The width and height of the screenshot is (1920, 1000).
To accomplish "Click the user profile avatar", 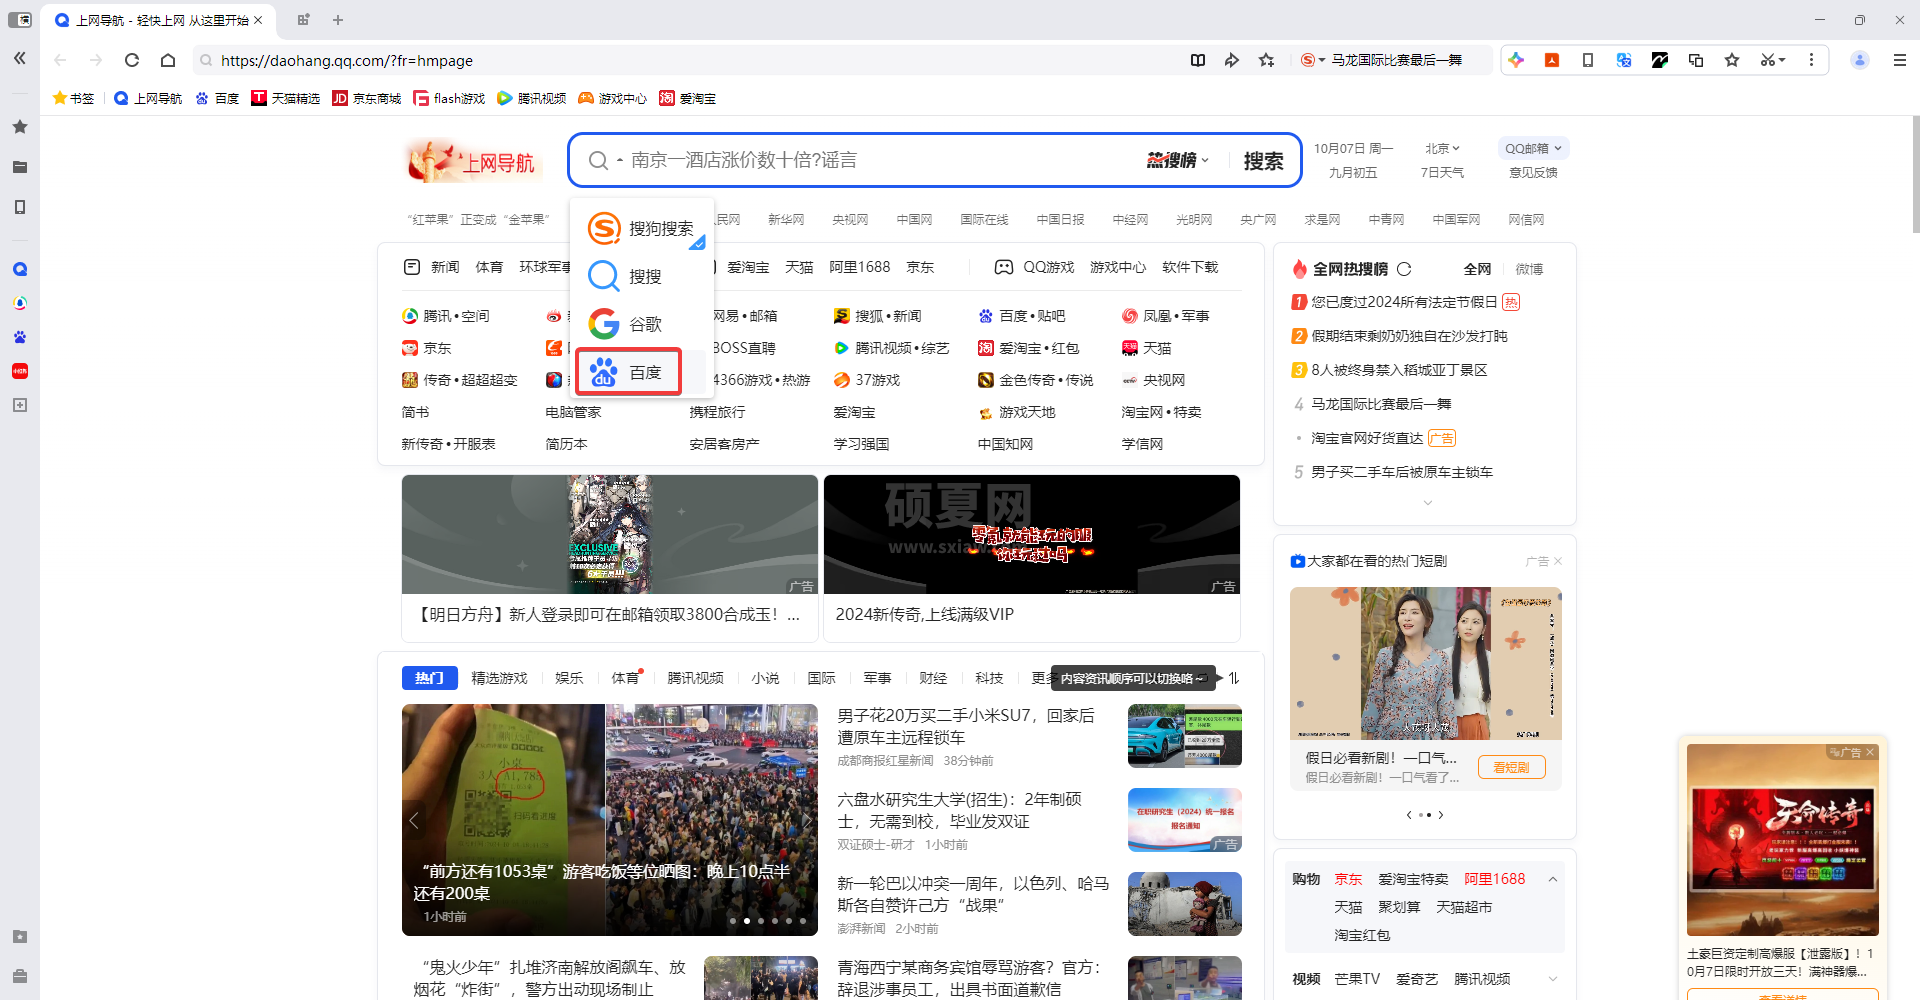I will coord(1860,60).
